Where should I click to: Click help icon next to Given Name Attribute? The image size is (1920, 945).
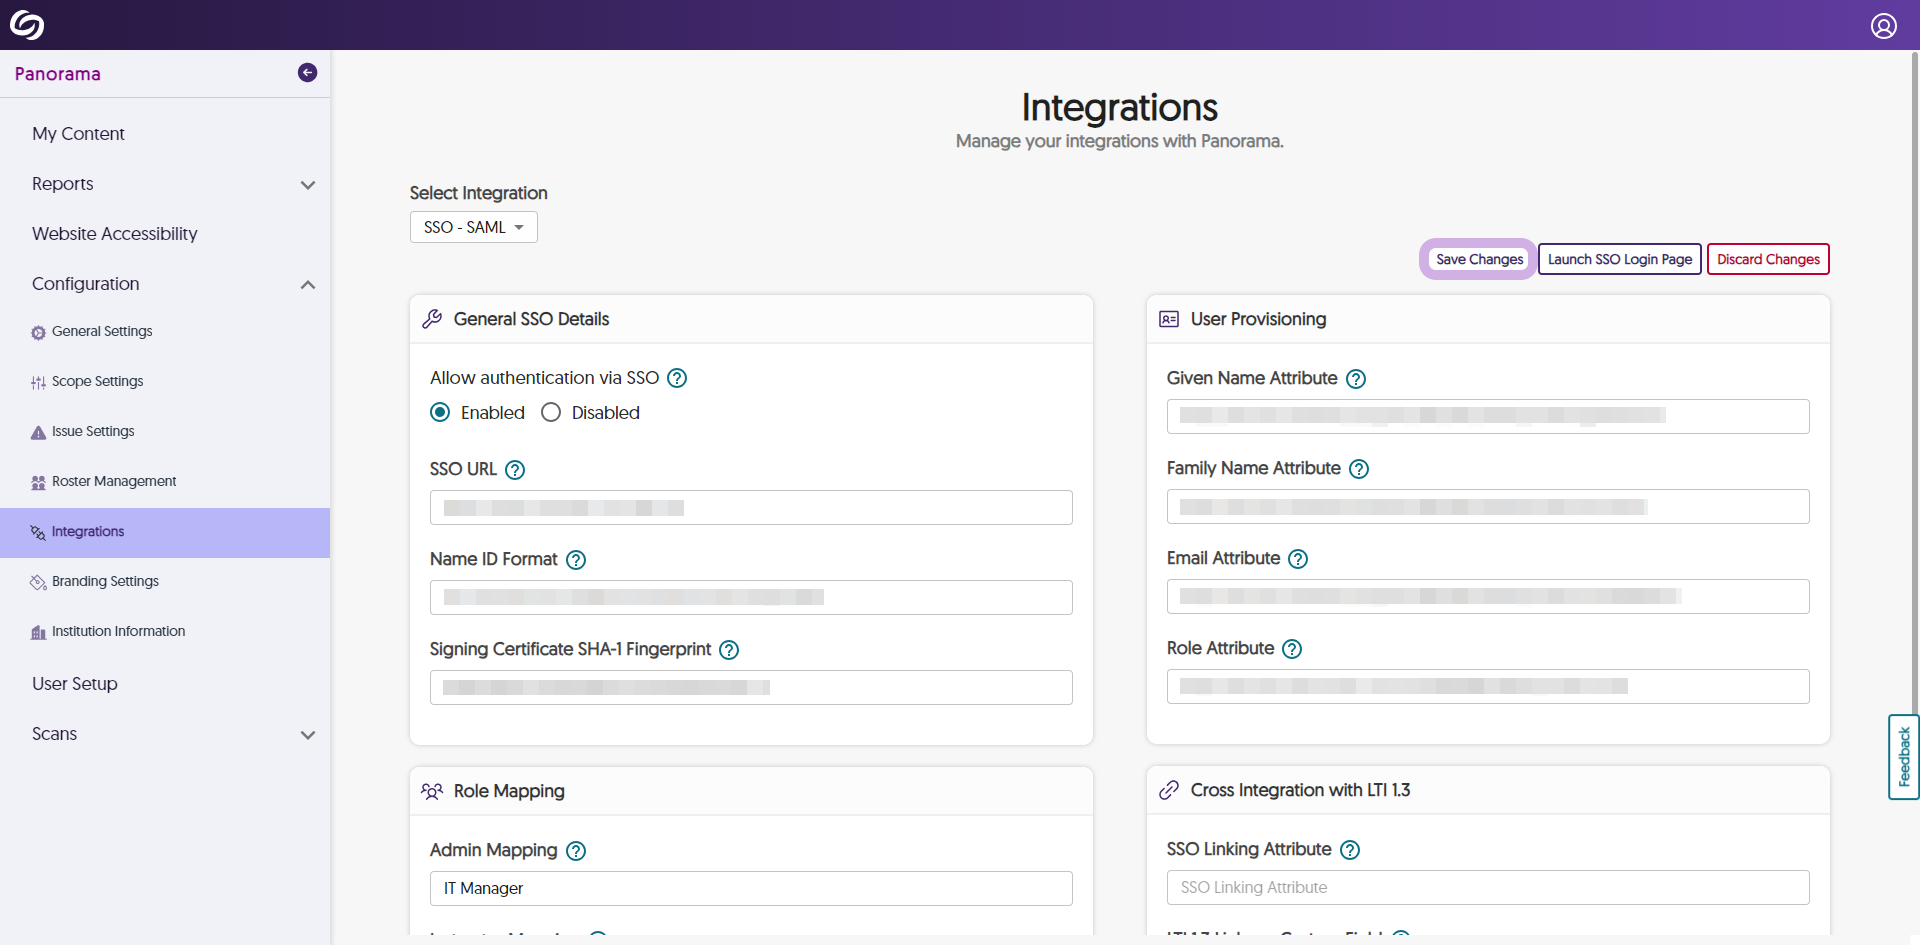(x=1355, y=379)
